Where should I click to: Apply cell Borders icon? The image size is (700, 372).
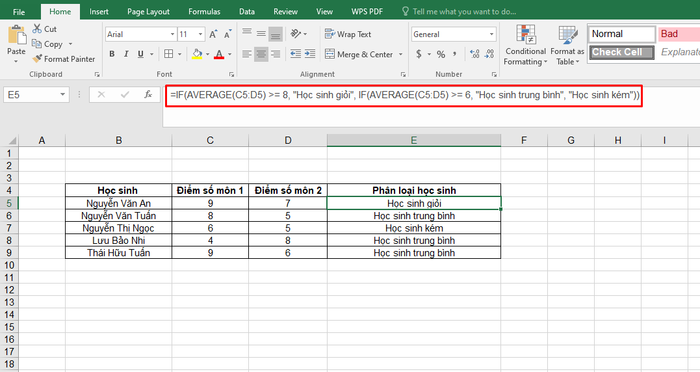click(168, 54)
